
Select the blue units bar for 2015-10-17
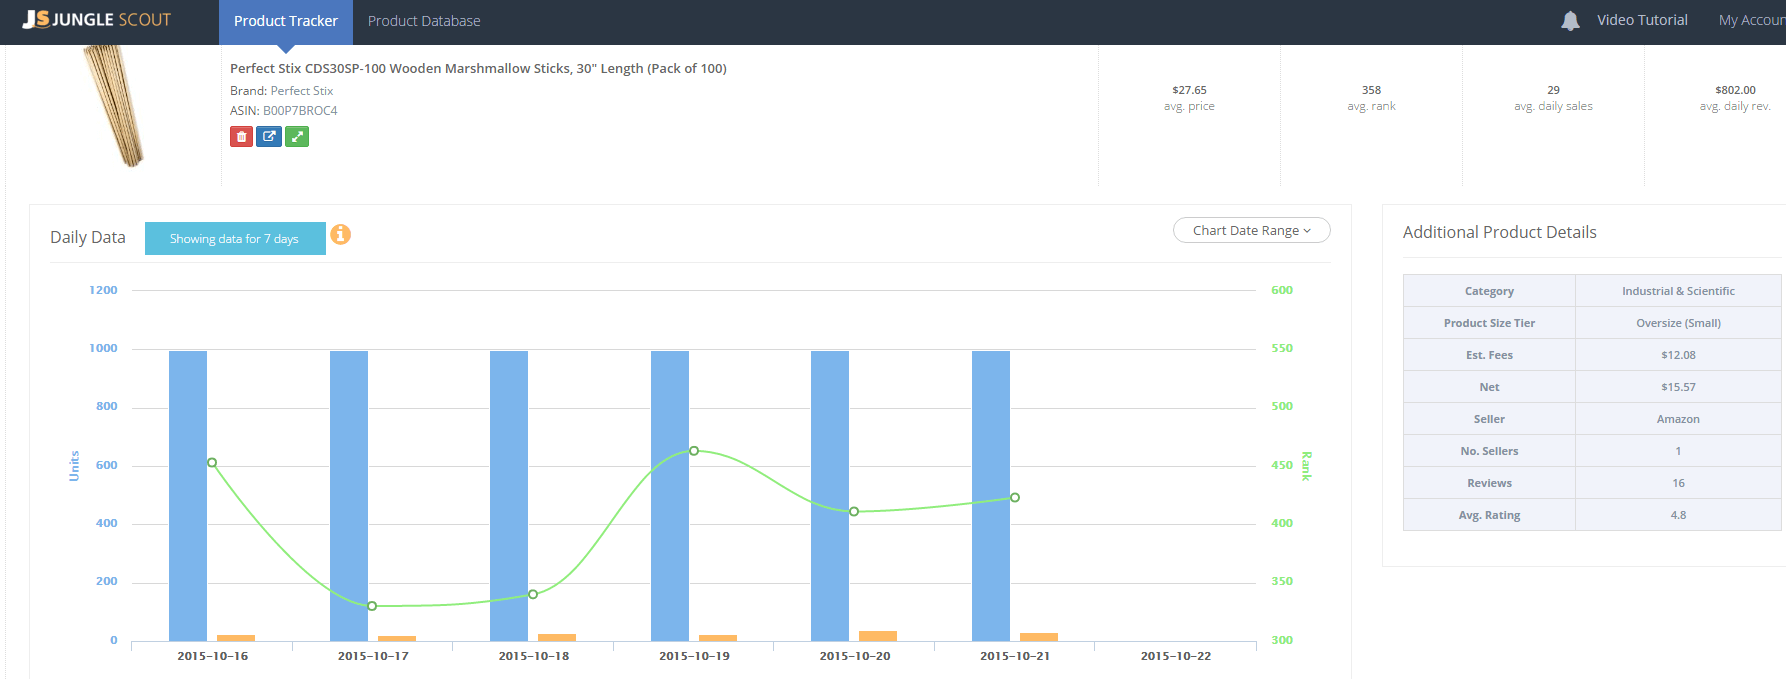click(349, 496)
